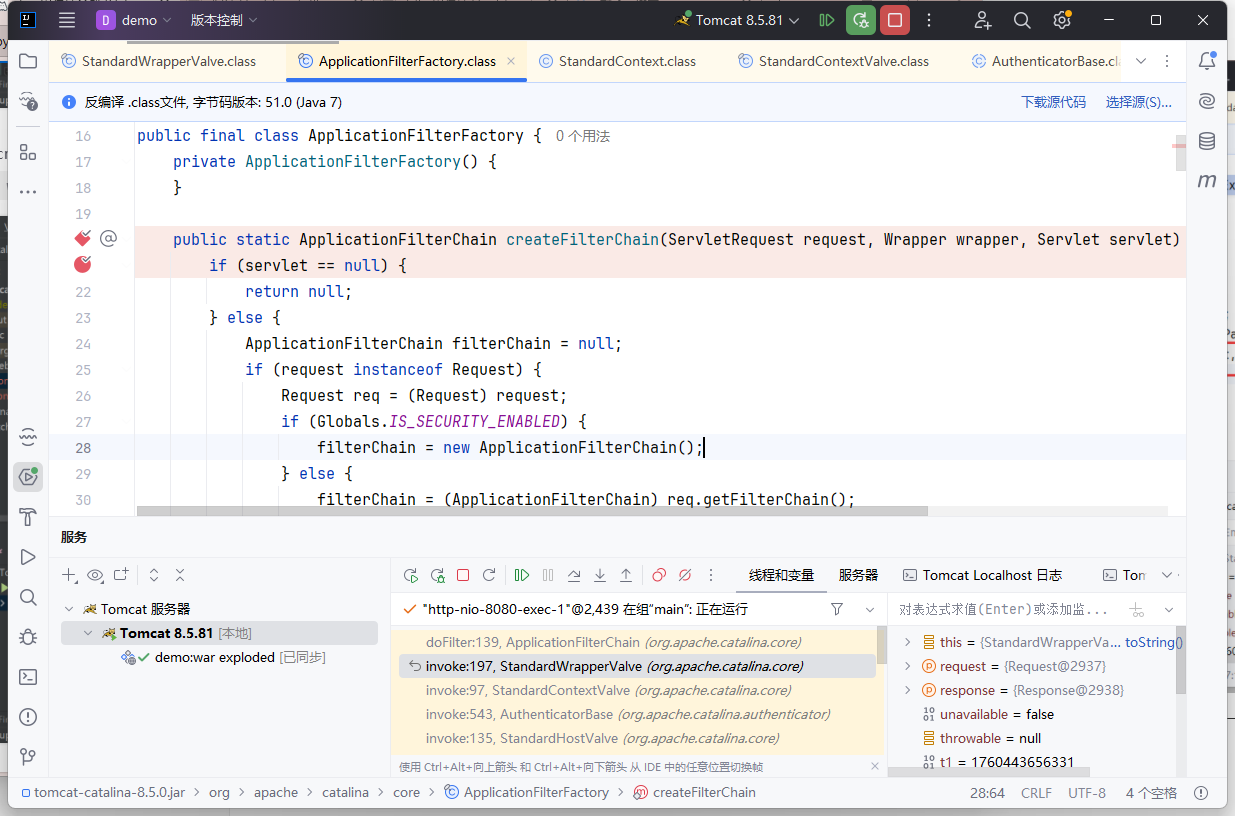Open the Database tool window icon

pos(1207,141)
